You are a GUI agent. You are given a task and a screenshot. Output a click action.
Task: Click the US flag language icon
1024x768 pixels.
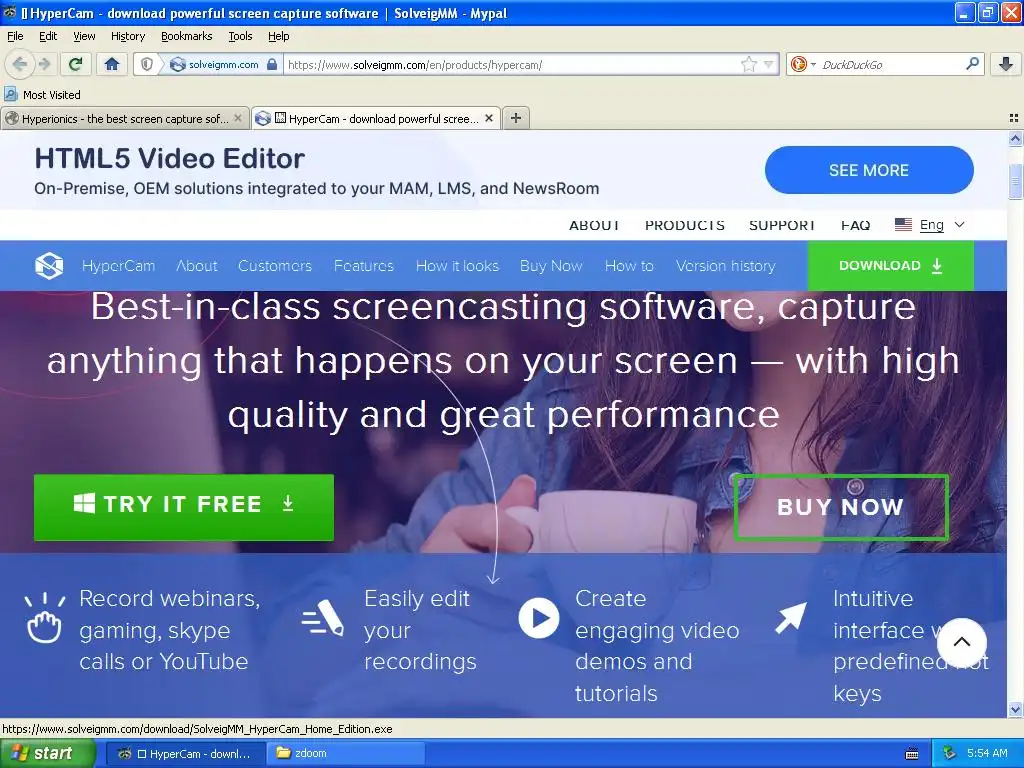click(903, 225)
